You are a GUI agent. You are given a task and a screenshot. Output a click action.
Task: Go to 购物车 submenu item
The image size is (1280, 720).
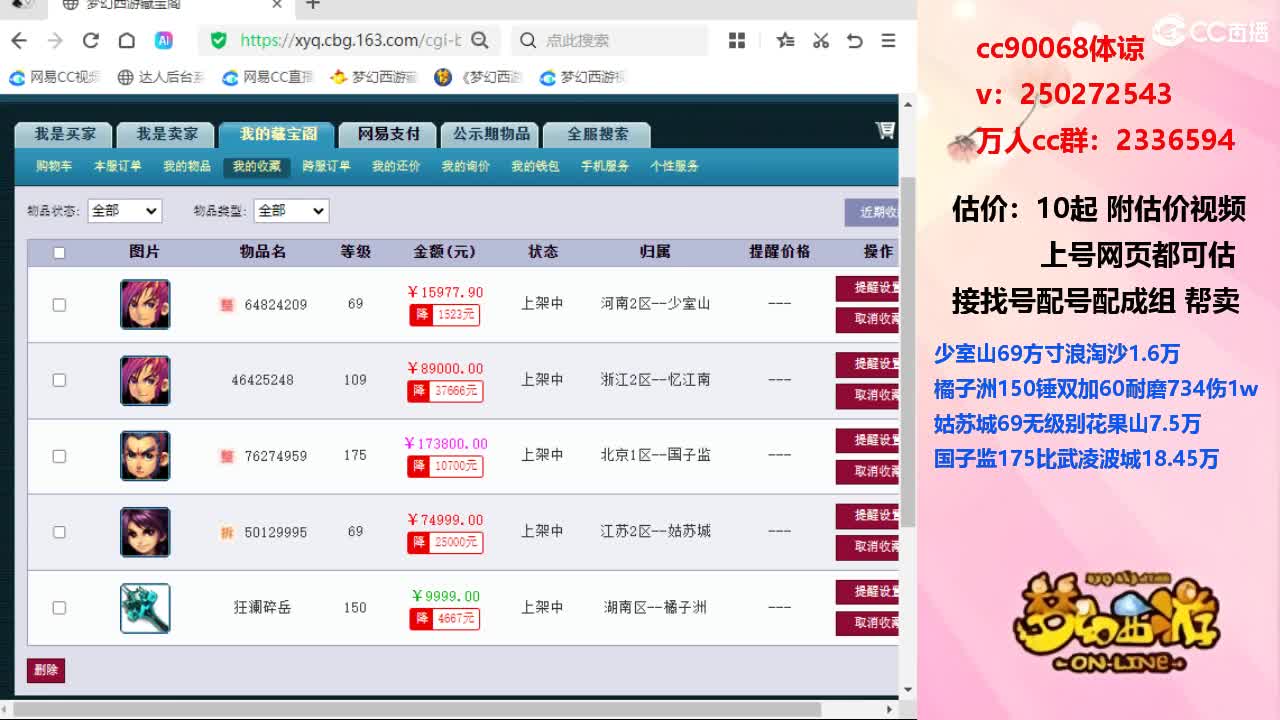pos(54,166)
